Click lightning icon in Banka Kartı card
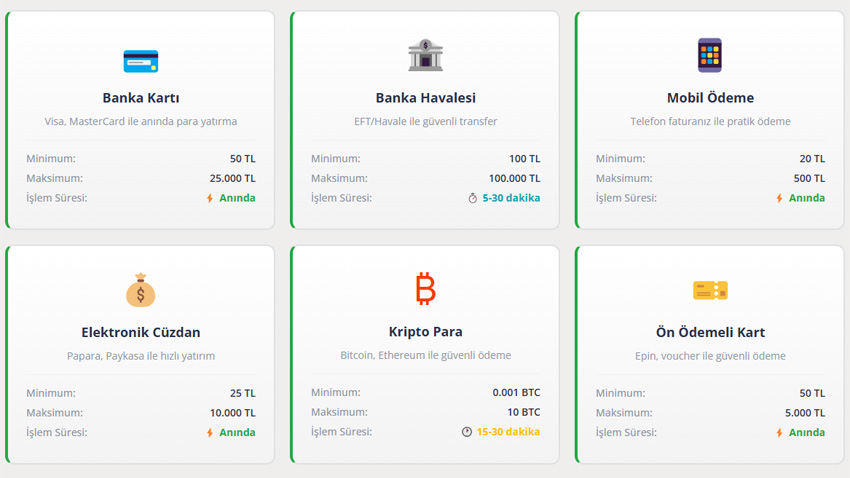 click(x=210, y=198)
